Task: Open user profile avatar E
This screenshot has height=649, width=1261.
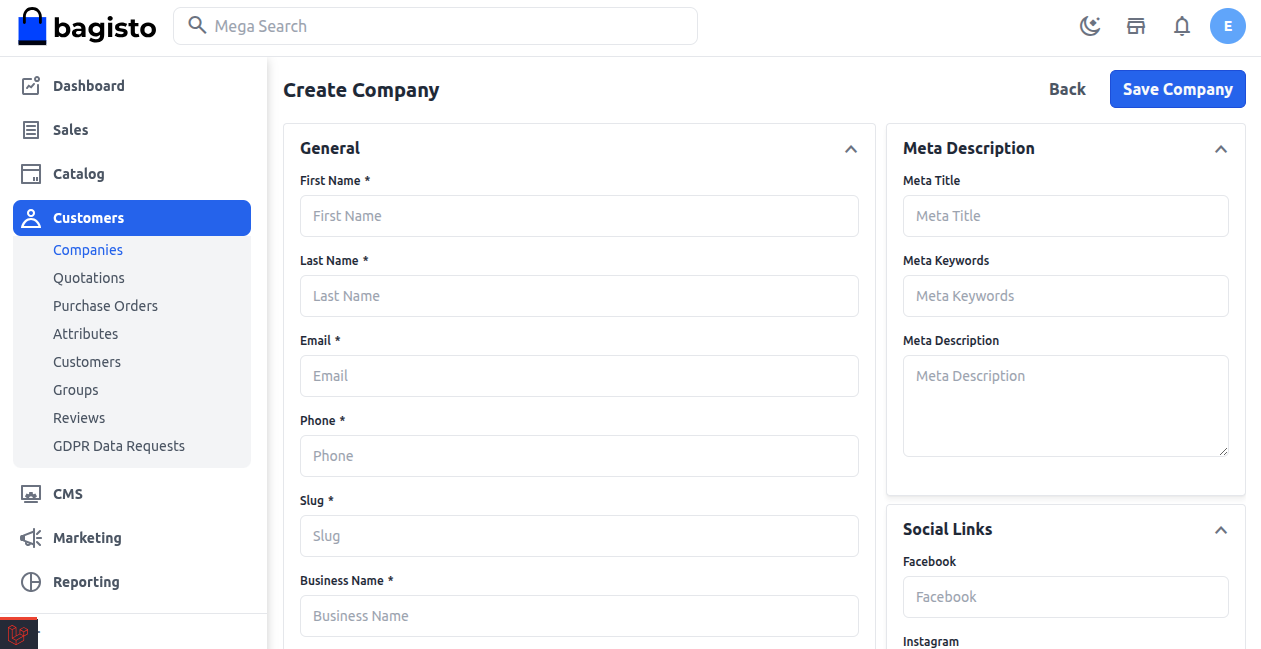Action: pyautogui.click(x=1227, y=27)
